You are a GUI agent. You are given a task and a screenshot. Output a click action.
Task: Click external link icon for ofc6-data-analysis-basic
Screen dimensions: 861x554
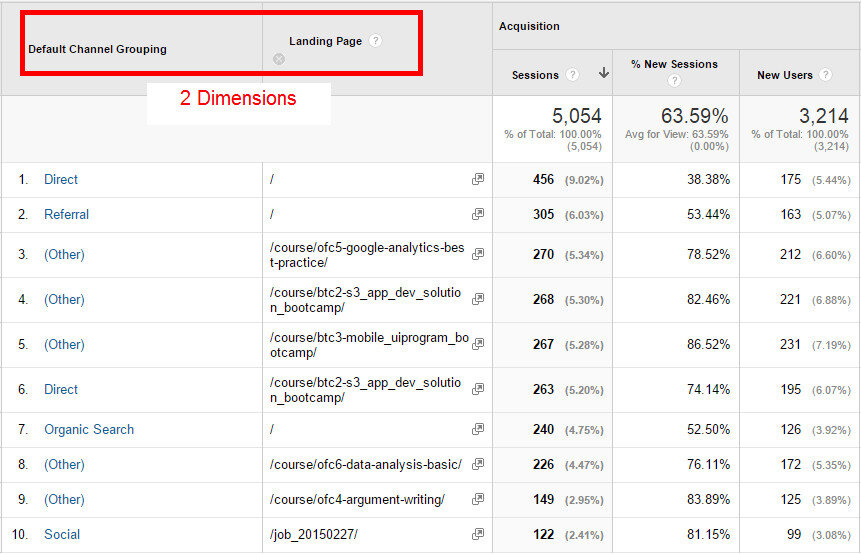click(x=478, y=464)
